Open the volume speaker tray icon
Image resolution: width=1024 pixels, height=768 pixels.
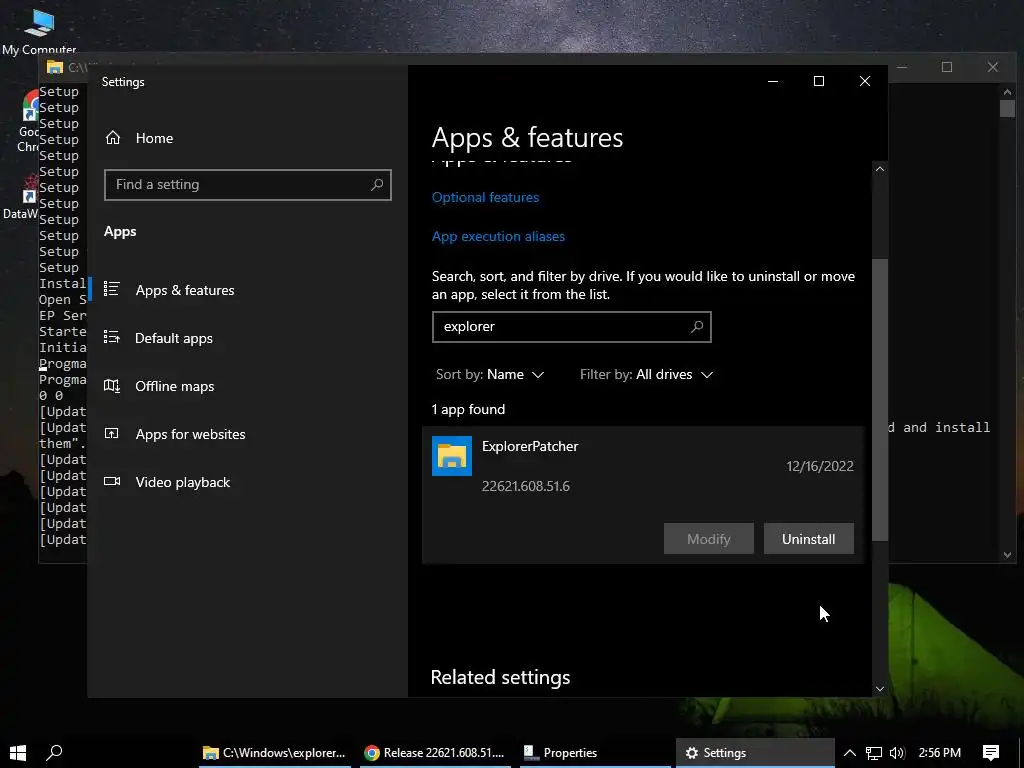pyautogui.click(x=897, y=753)
